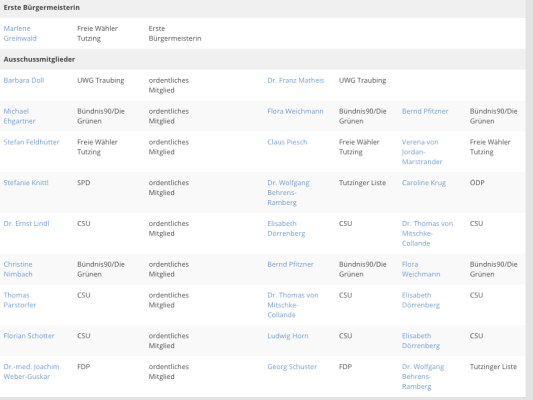This screenshot has width=533, height=400.
Task: Click the Ausschussmitglieder section header
Action: point(262,59)
